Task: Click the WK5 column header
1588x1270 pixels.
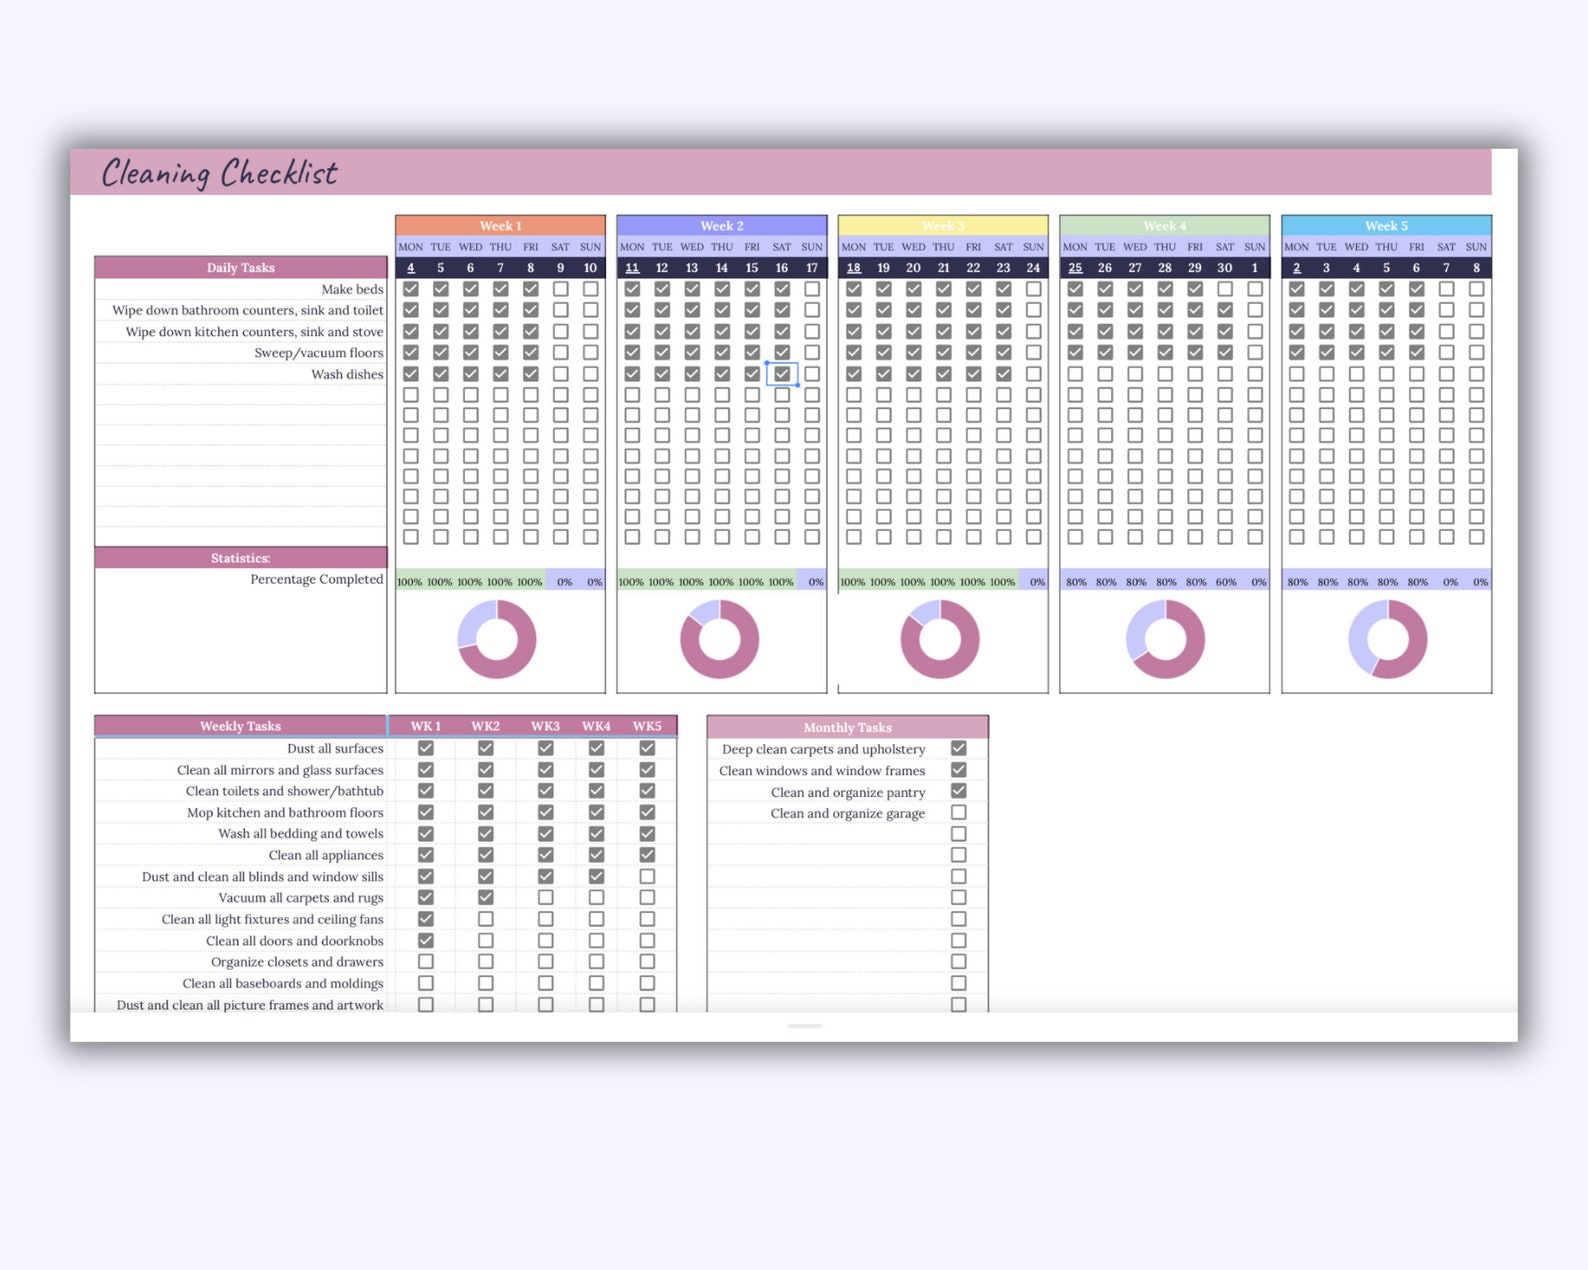Action: click(x=647, y=726)
